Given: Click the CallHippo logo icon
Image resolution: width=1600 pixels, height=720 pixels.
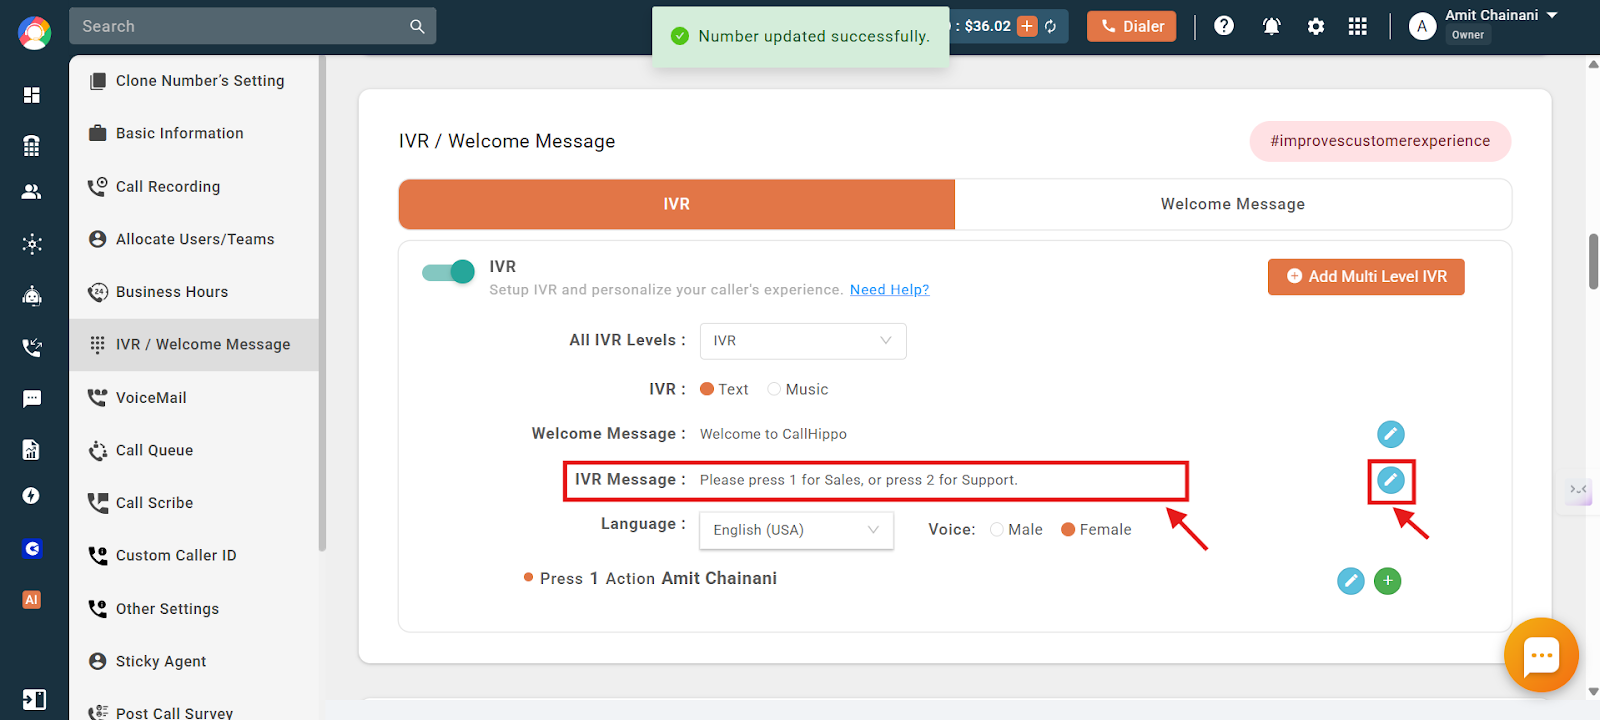Looking at the screenshot, I should (34, 32).
